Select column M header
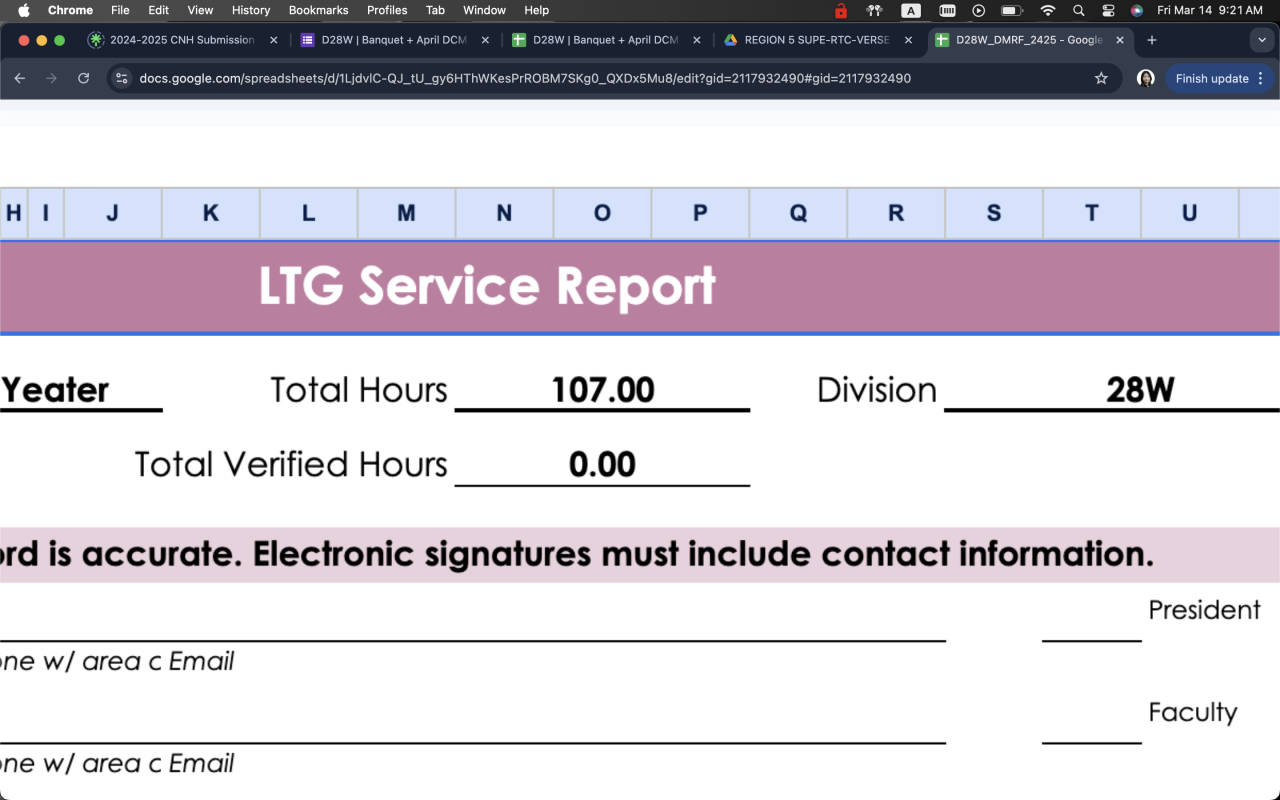 406,213
